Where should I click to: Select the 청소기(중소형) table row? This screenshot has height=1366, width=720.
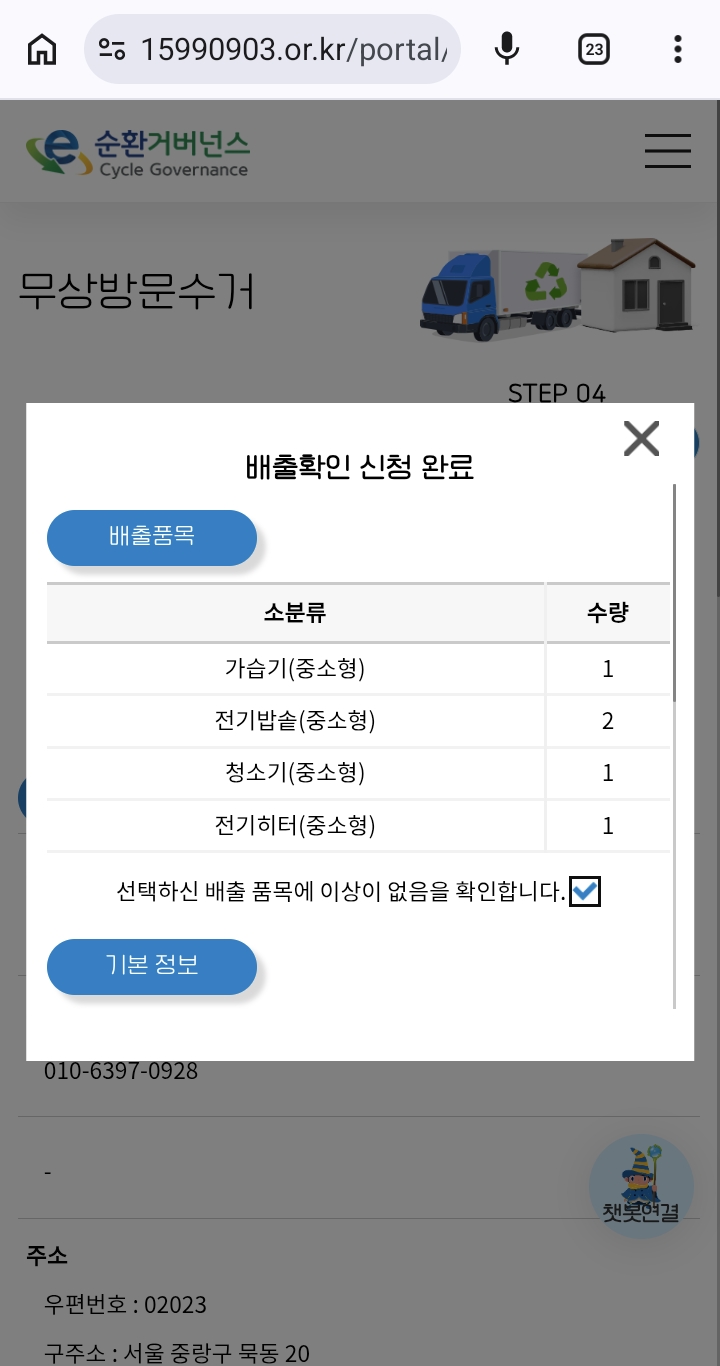(x=358, y=773)
